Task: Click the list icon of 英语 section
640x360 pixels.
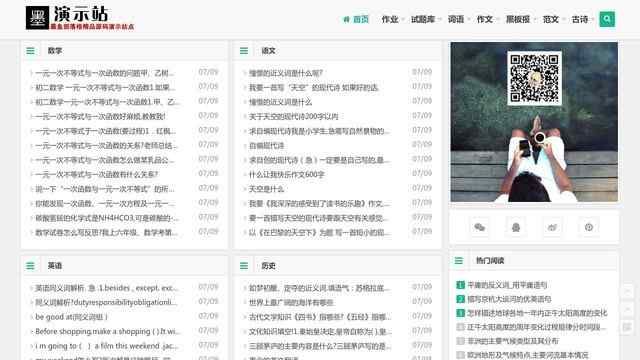Action: pos(30,266)
